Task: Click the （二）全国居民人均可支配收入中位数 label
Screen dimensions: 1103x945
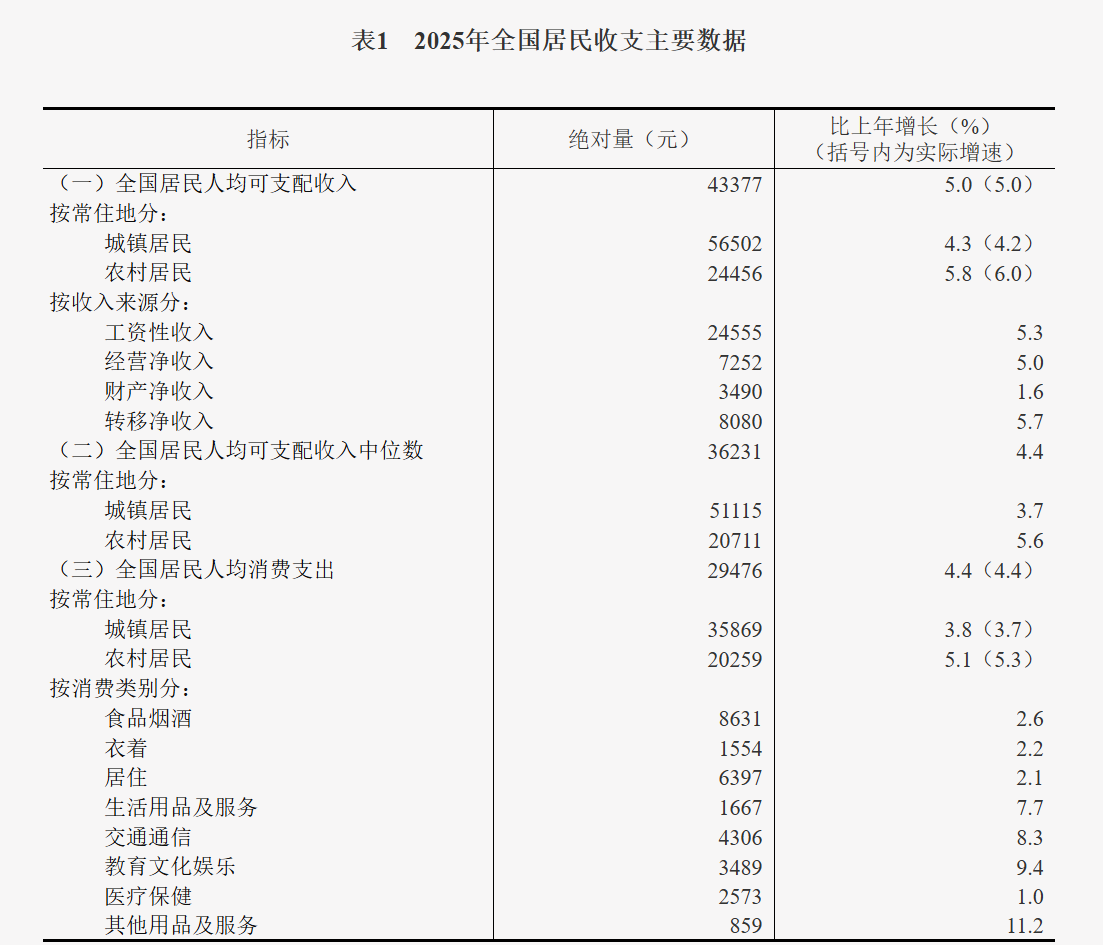Action: (x=238, y=450)
